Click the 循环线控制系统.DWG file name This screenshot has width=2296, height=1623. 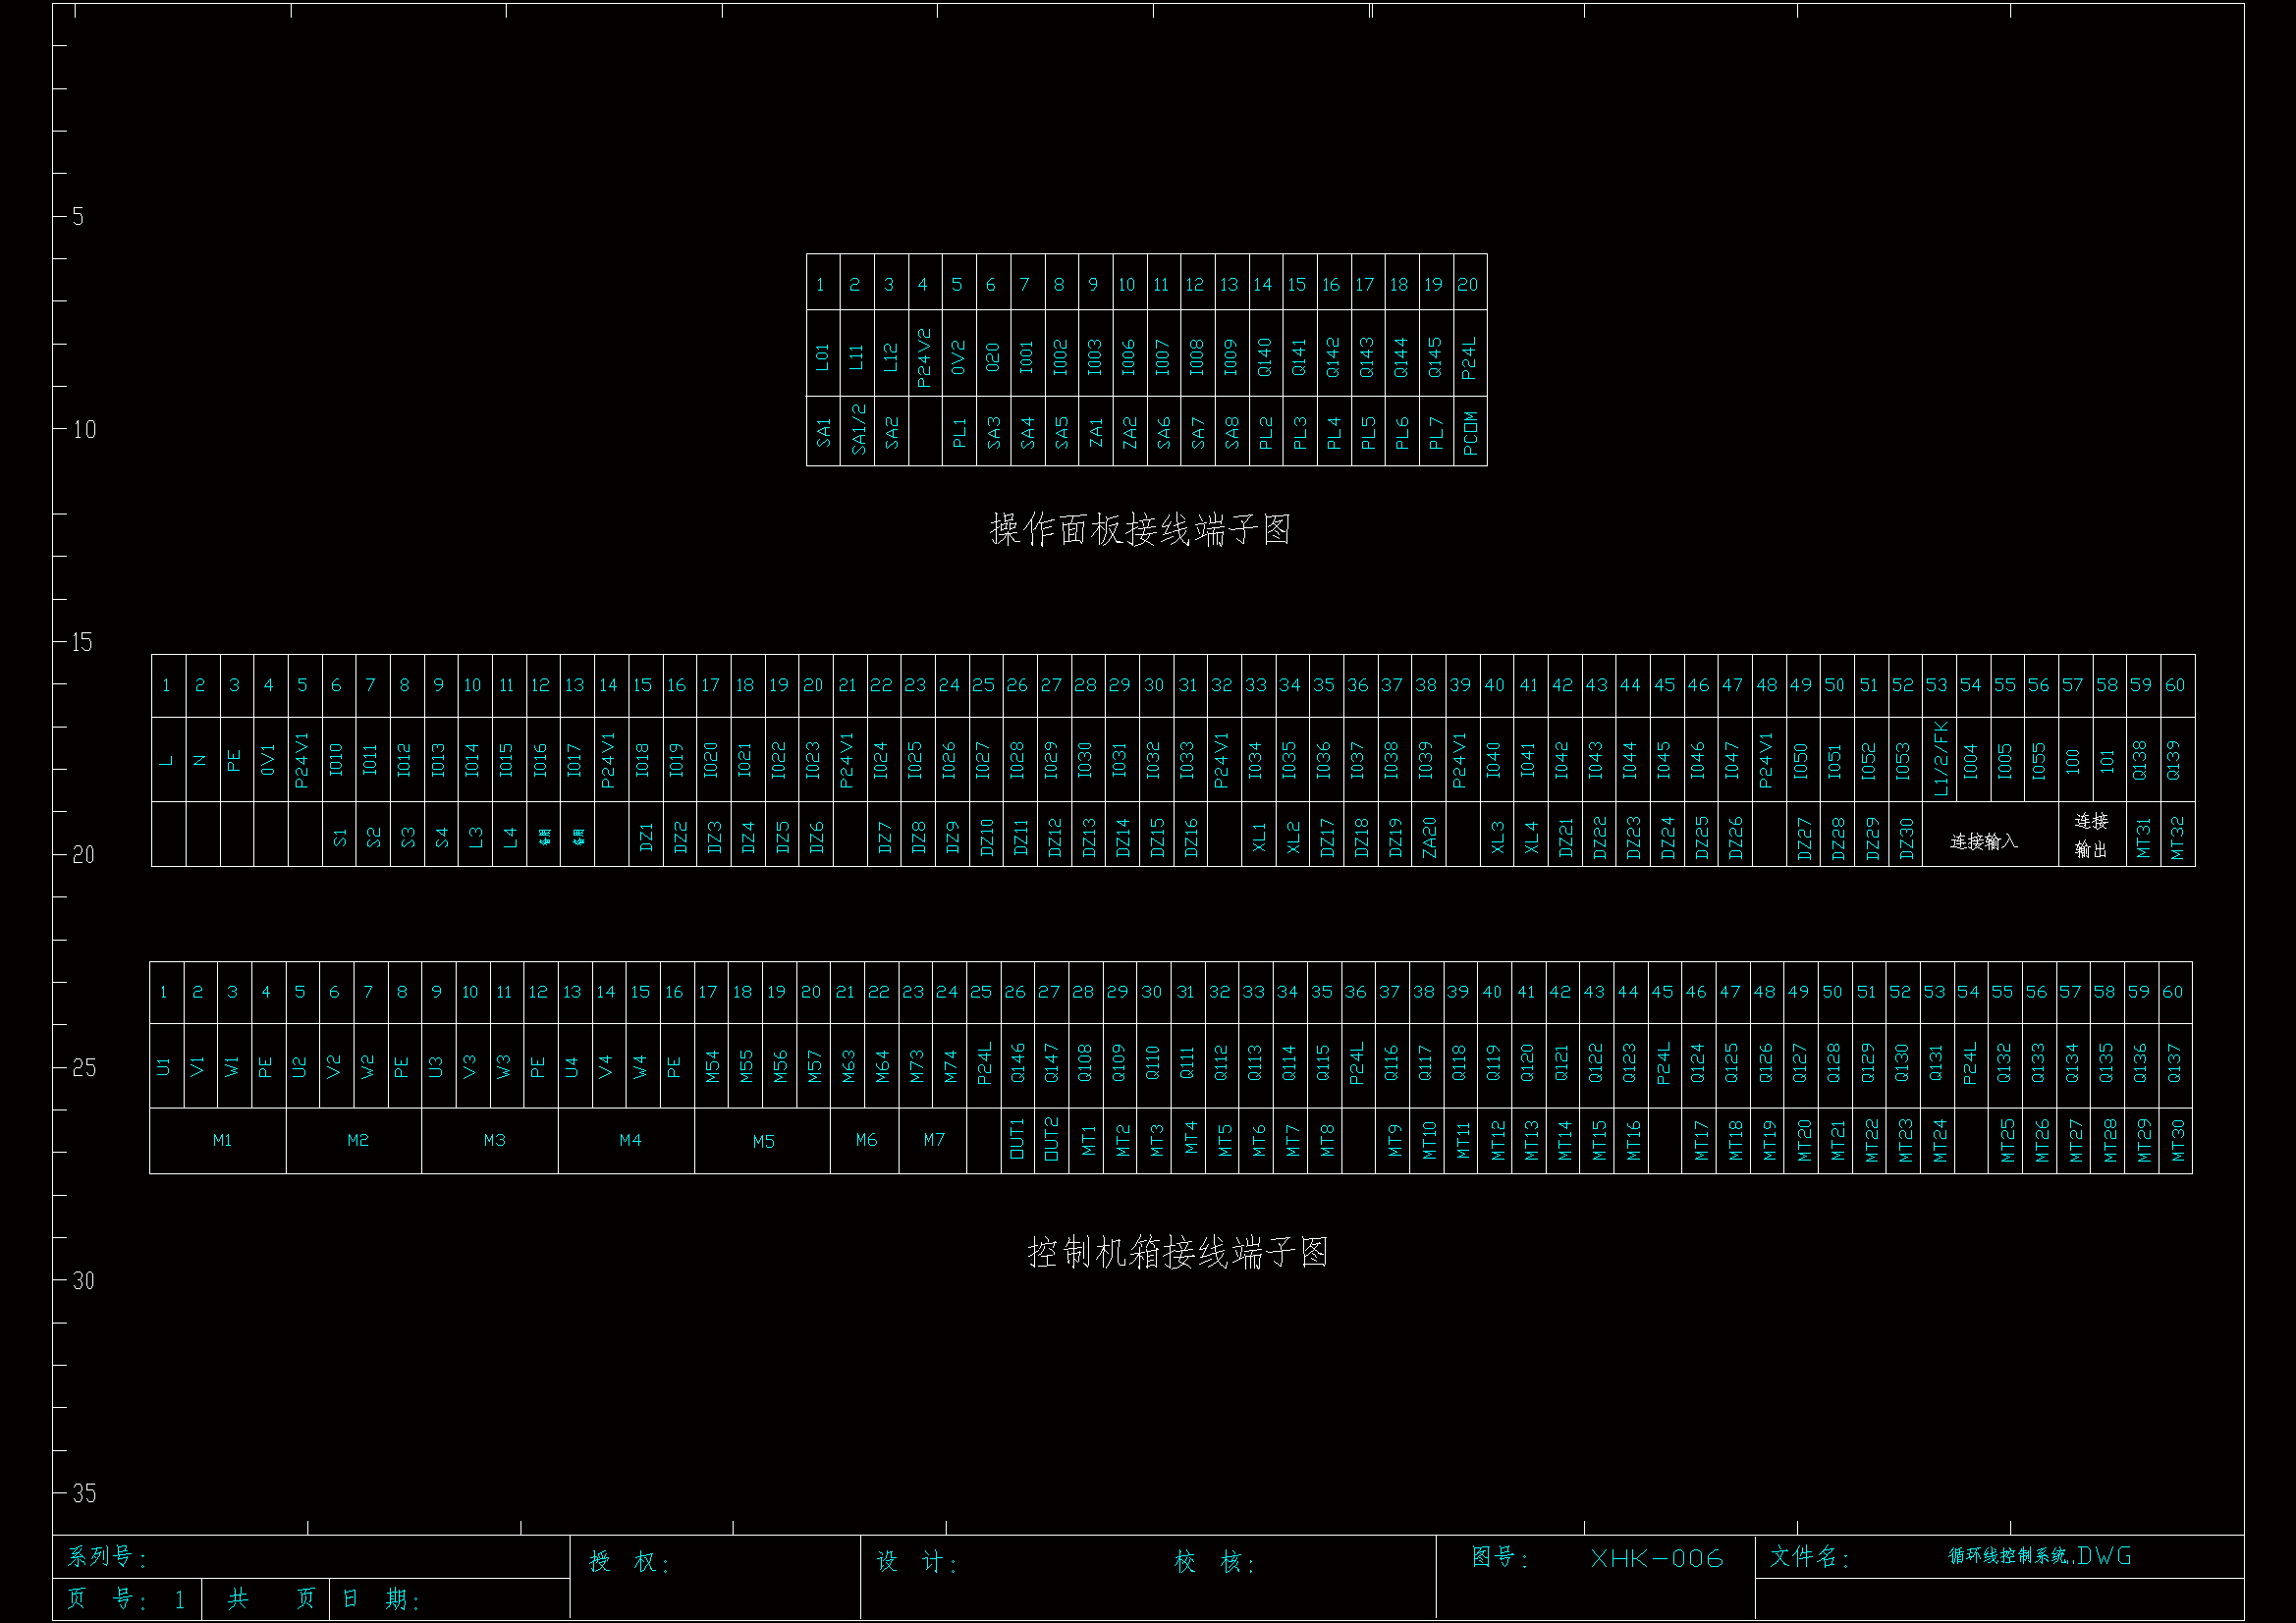(2039, 1556)
